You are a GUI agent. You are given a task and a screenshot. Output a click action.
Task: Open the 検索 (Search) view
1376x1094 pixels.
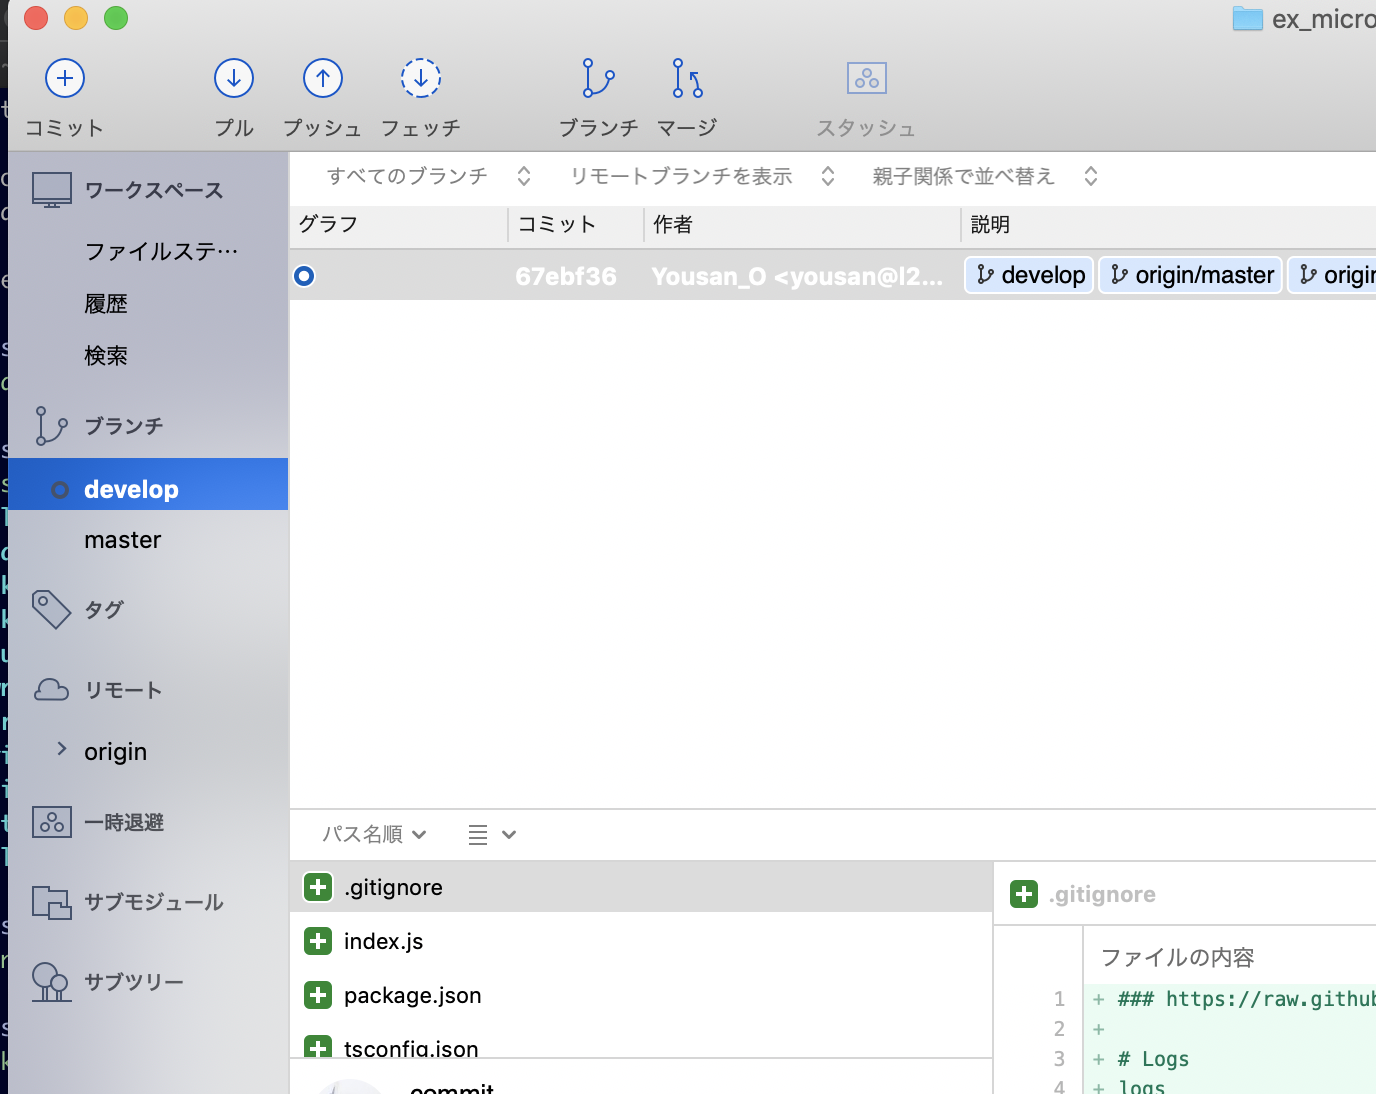(x=106, y=355)
